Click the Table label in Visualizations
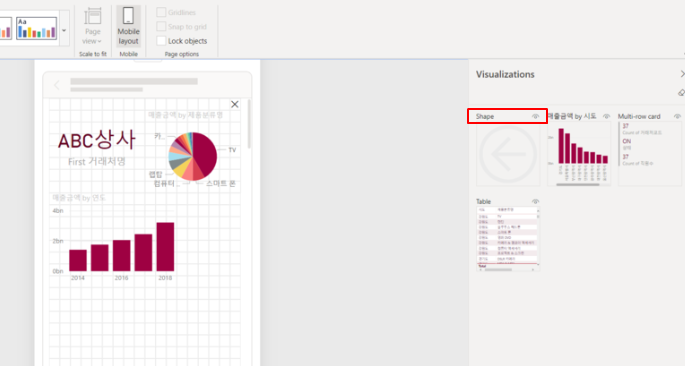This screenshot has width=685, height=366. pyautogui.click(x=483, y=201)
